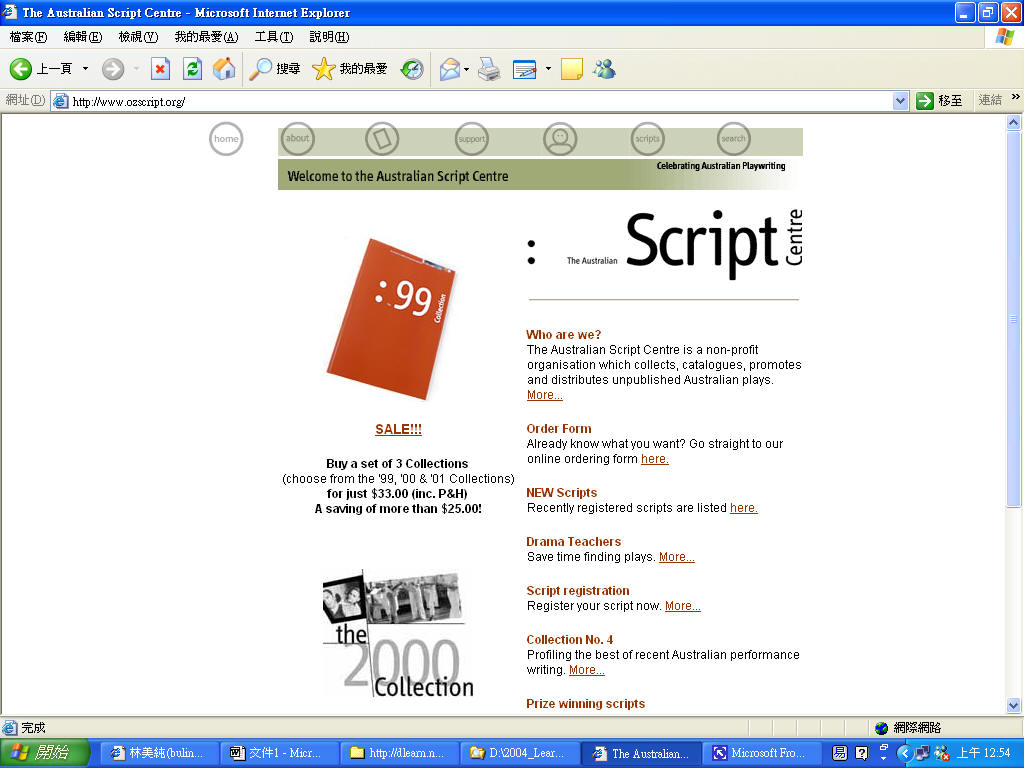Open the Forward button history dropdown arrow

pos(136,69)
